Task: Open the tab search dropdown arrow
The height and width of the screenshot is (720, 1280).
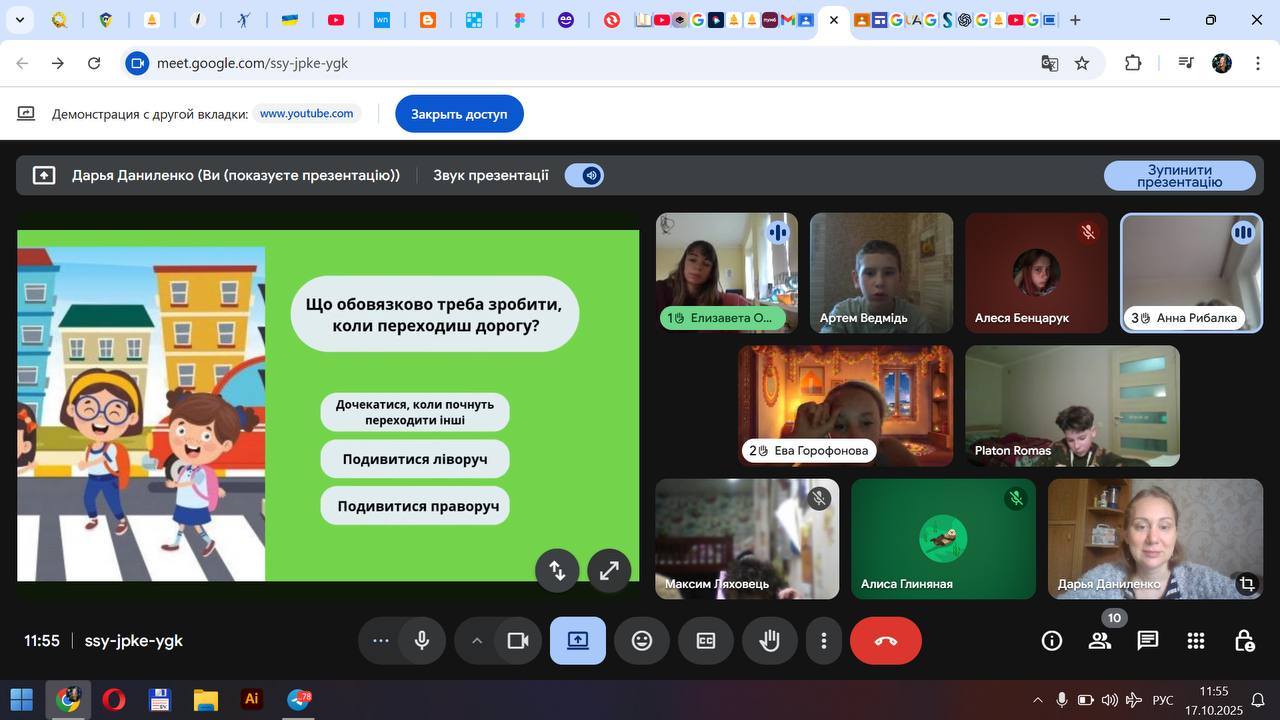Action: point(19,20)
